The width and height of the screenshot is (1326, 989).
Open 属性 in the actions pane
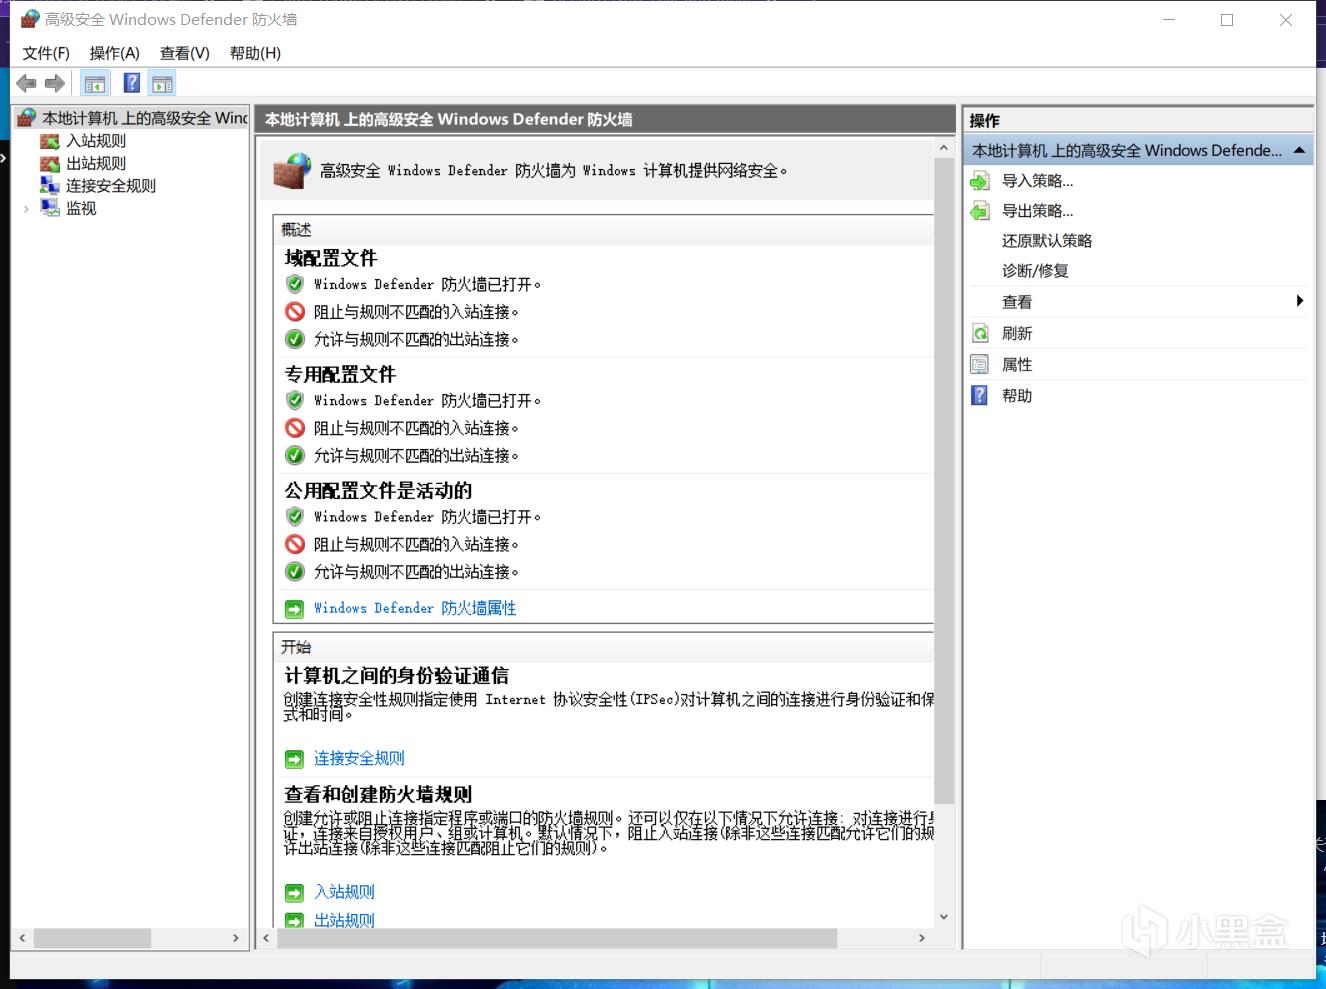click(x=1017, y=365)
